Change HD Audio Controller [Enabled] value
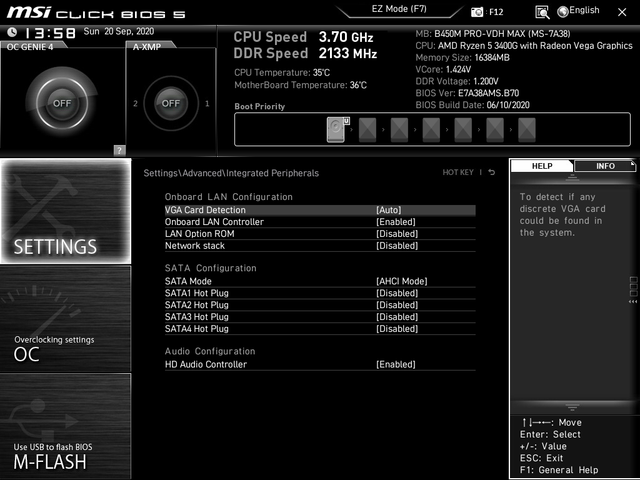This screenshot has width=640, height=480. (396, 364)
